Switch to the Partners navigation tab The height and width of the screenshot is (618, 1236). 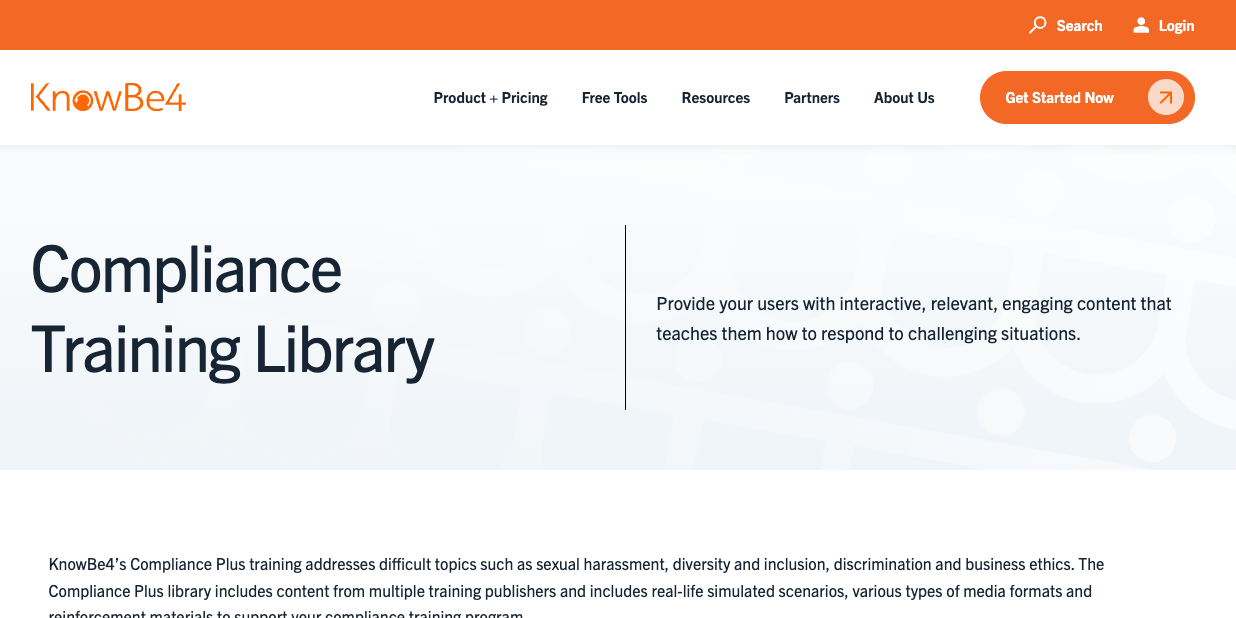click(x=812, y=97)
